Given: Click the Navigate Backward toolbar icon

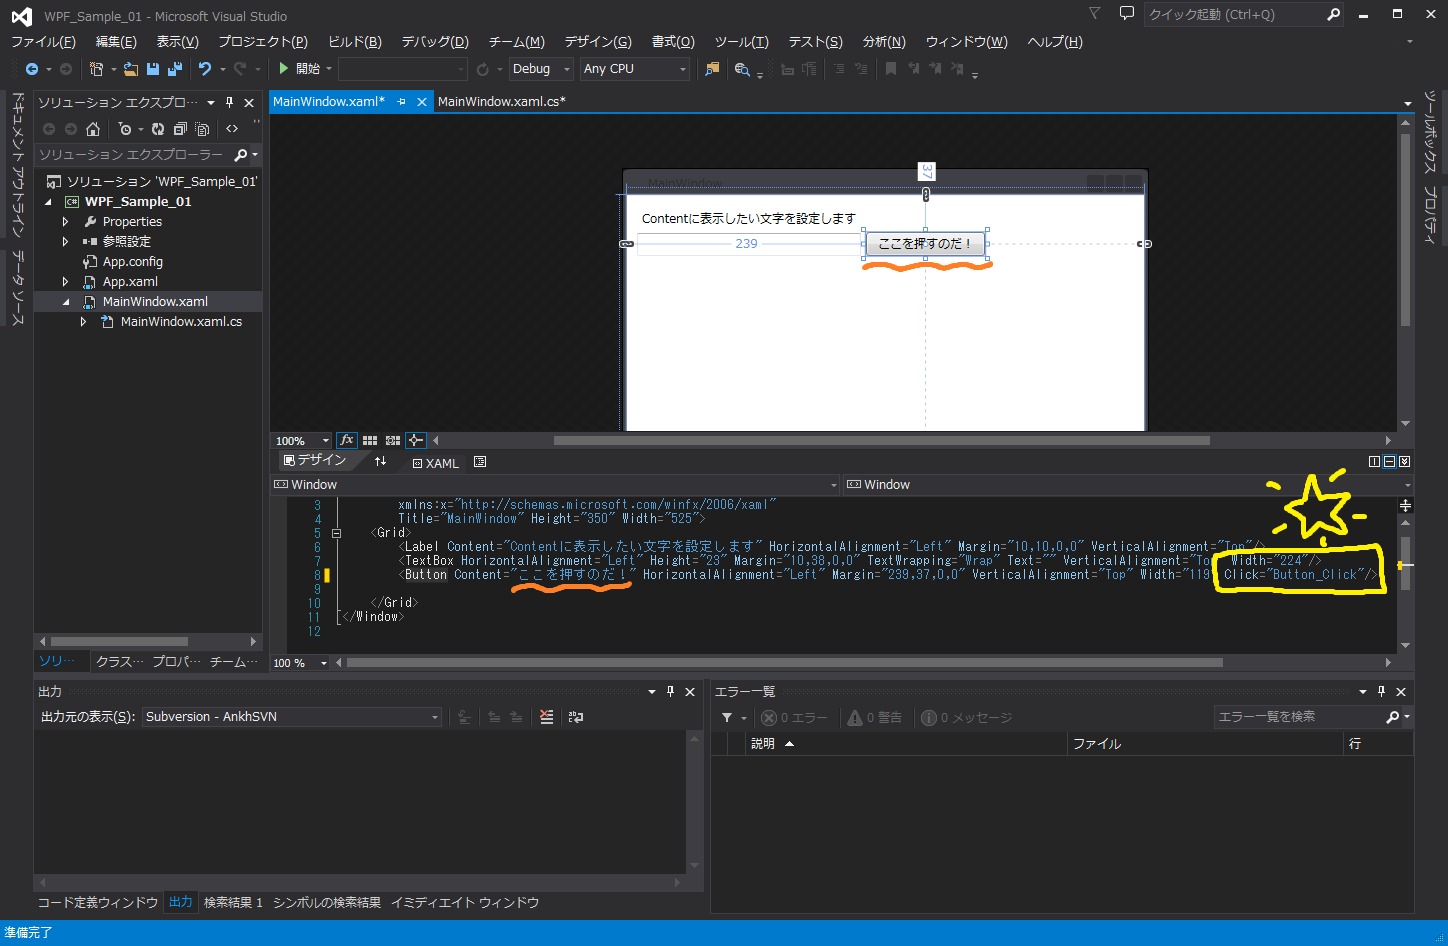Looking at the screenshot, I should click(32, 69).
